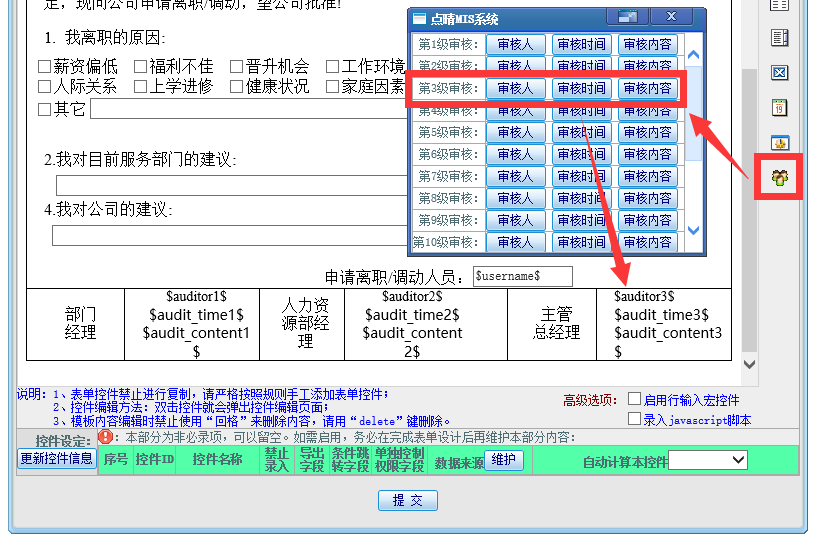Click the 更新控件信息 button
The height and width of the screenshot is (540, 819).
[57, 459]
